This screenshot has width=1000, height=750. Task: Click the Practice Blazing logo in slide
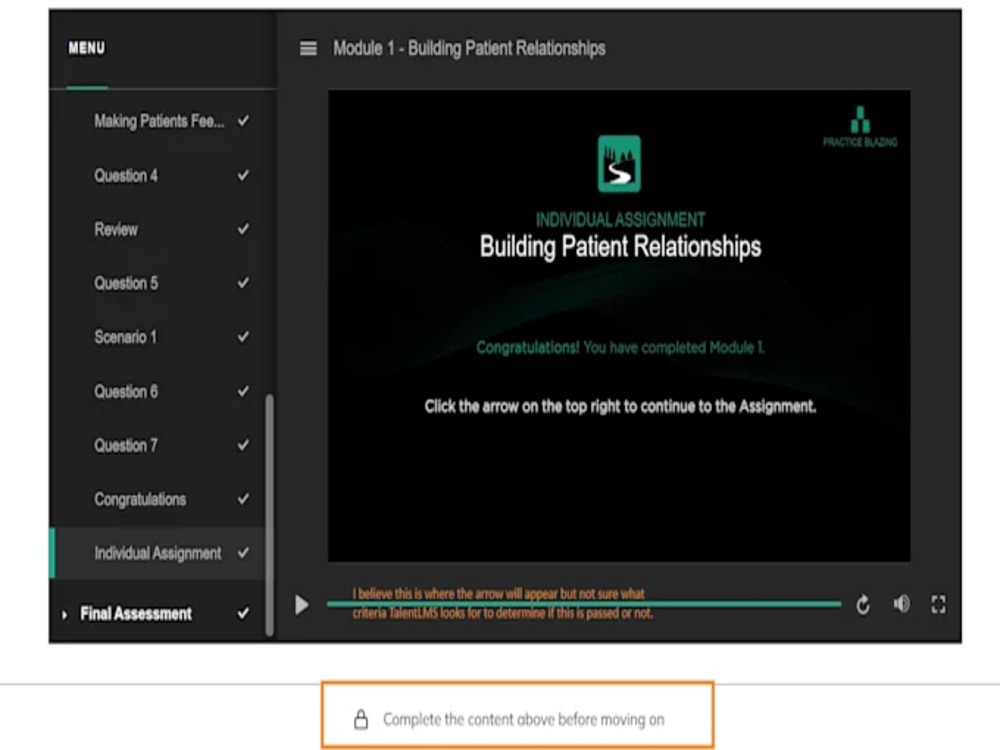click(x=860, y=126)
